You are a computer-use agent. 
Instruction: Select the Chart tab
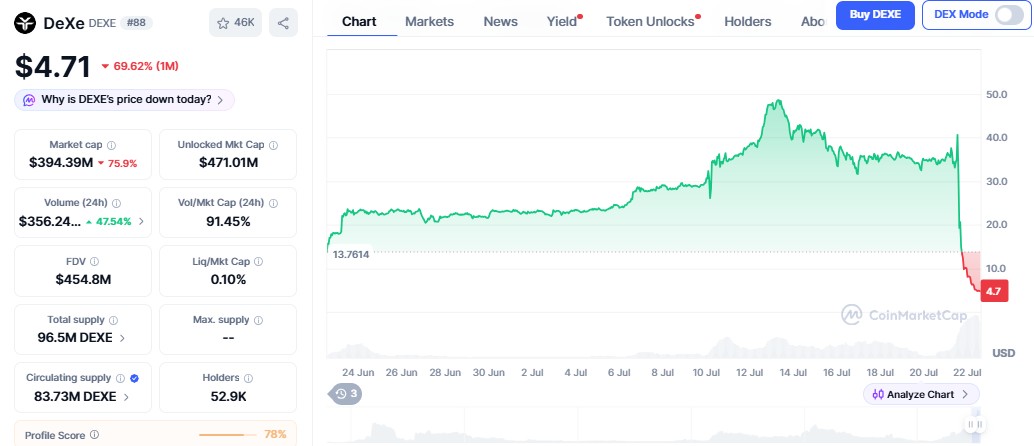[359, 22]
